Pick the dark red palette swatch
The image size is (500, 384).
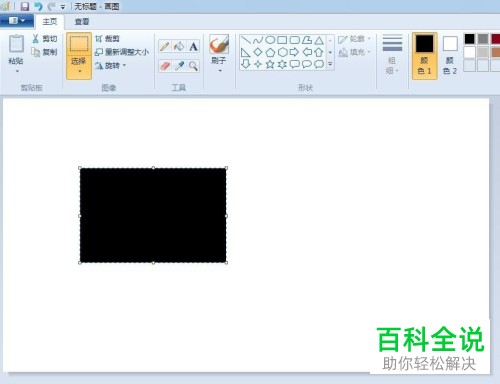pos(495,39)
